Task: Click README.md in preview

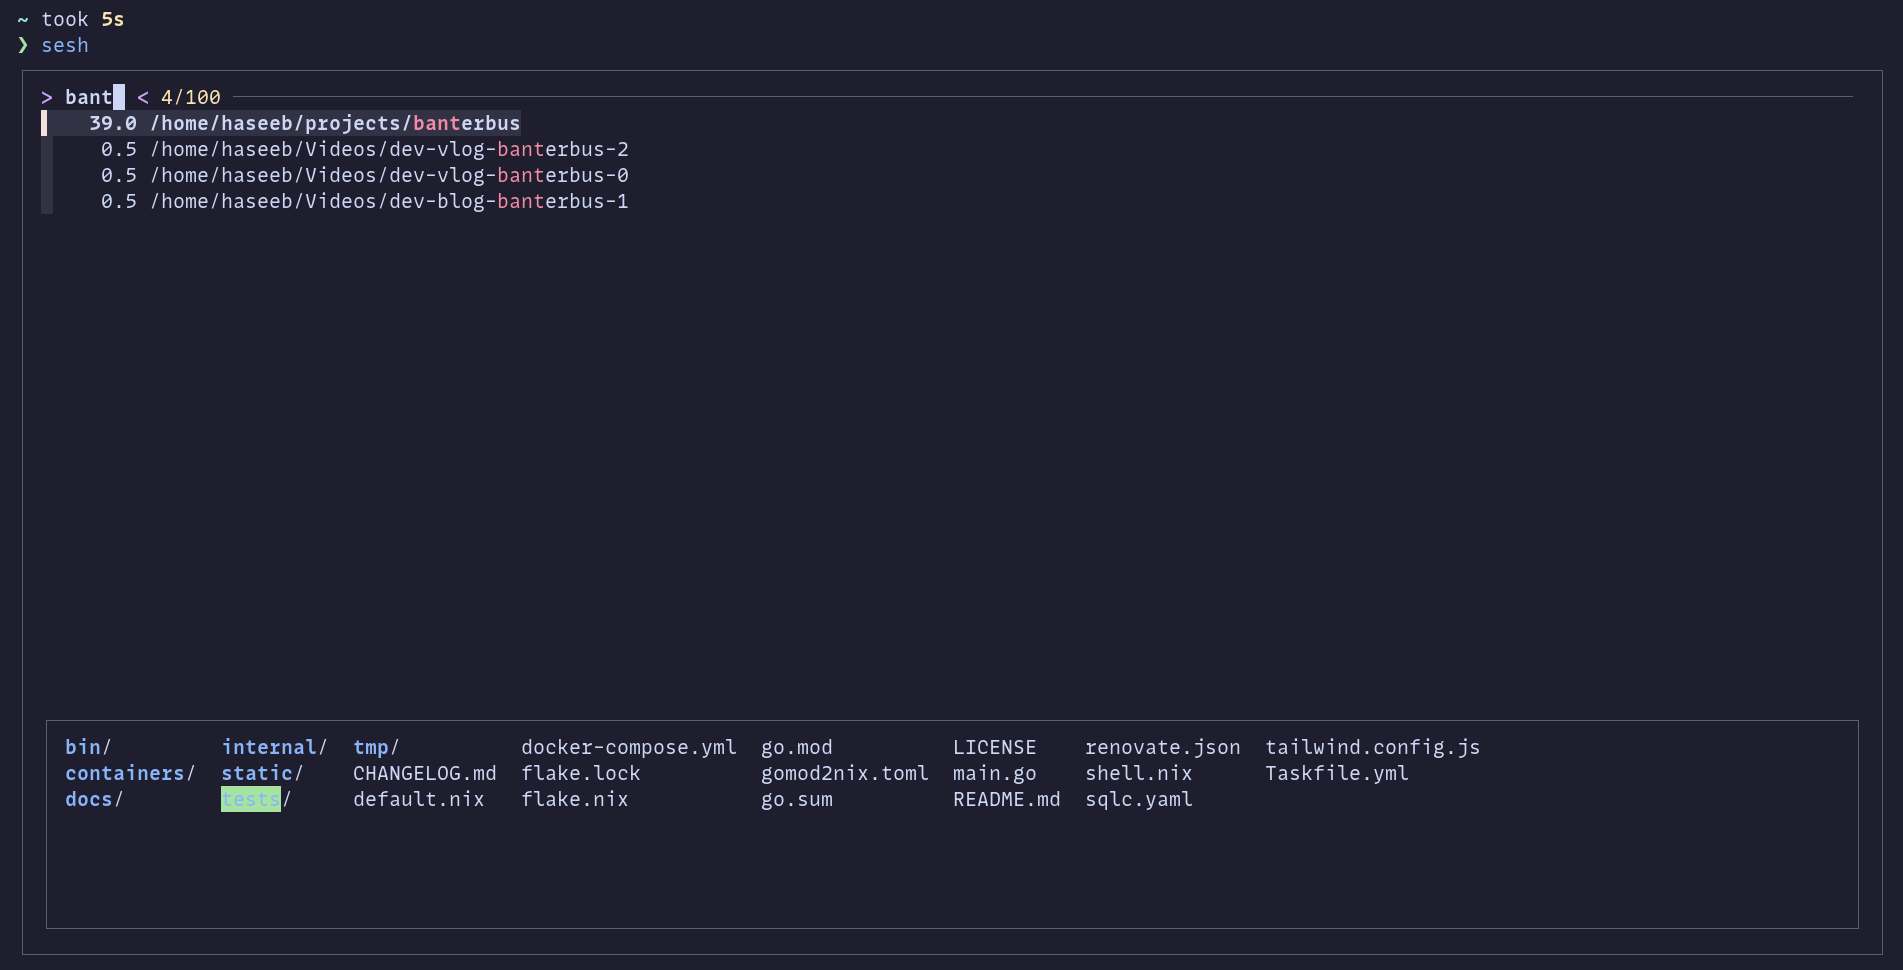Action: [1007, 799]
